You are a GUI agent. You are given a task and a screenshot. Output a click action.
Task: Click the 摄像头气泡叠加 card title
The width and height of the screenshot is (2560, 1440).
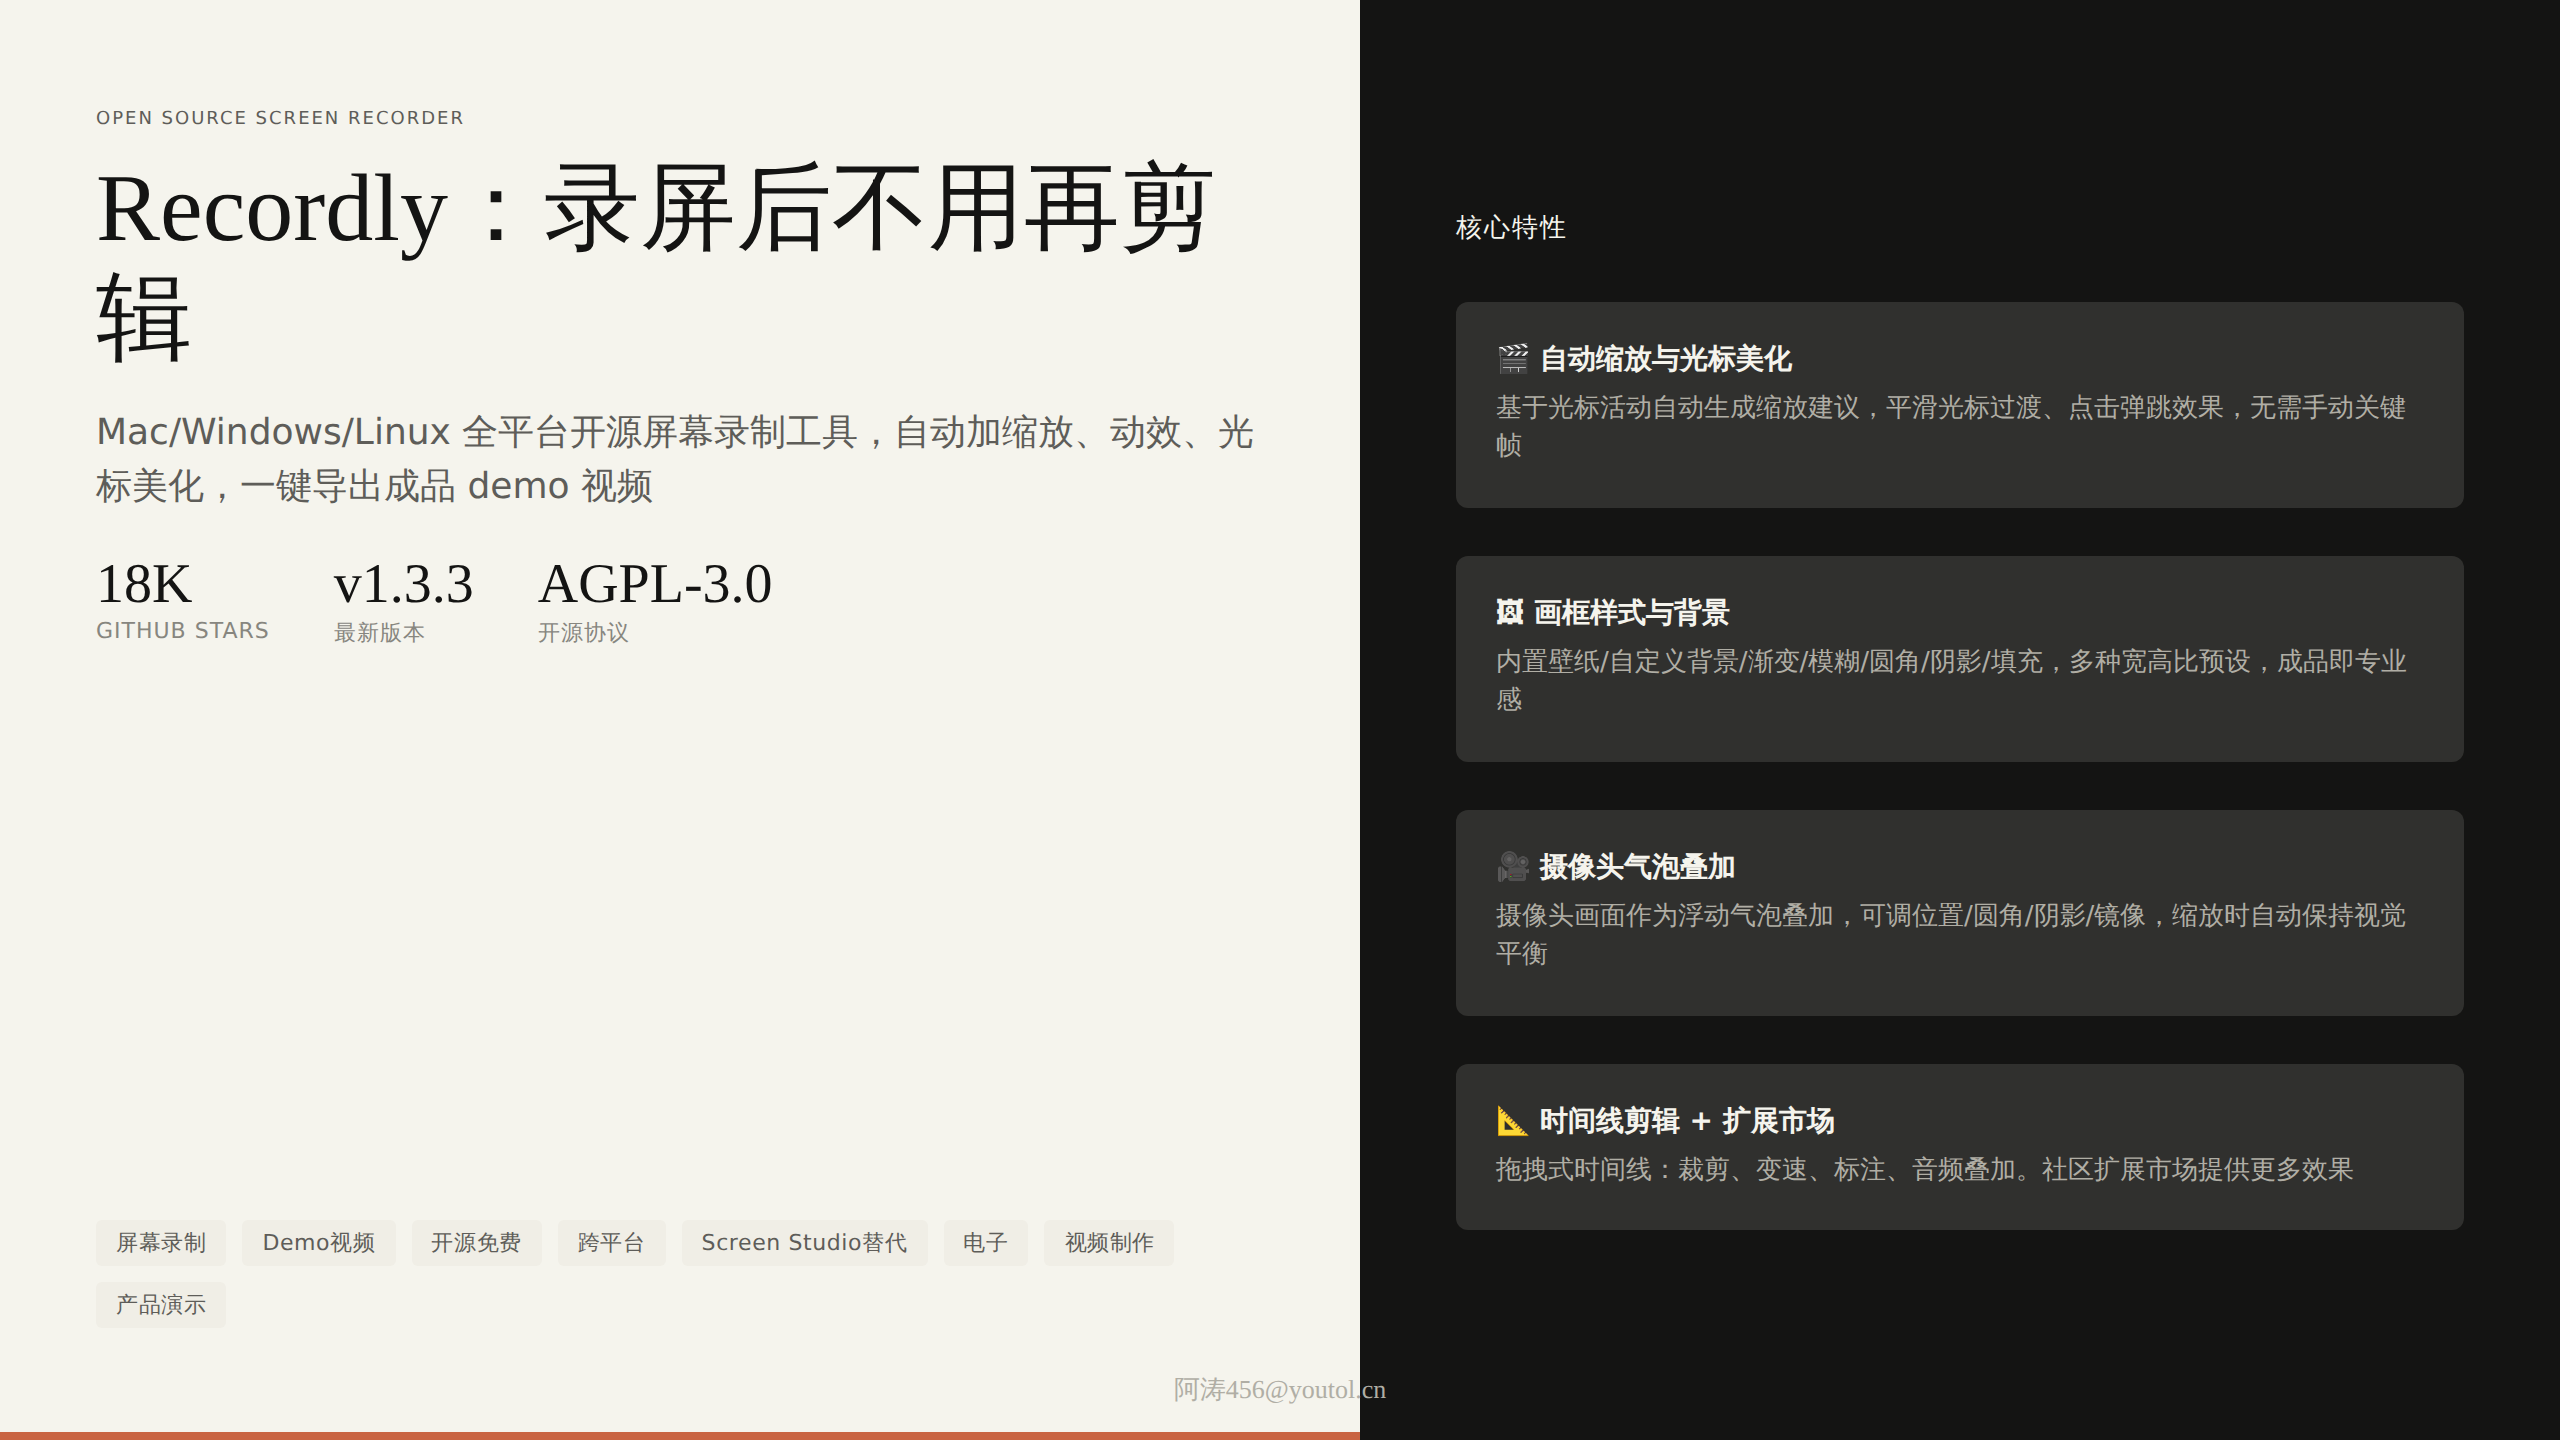[1637, 866]
